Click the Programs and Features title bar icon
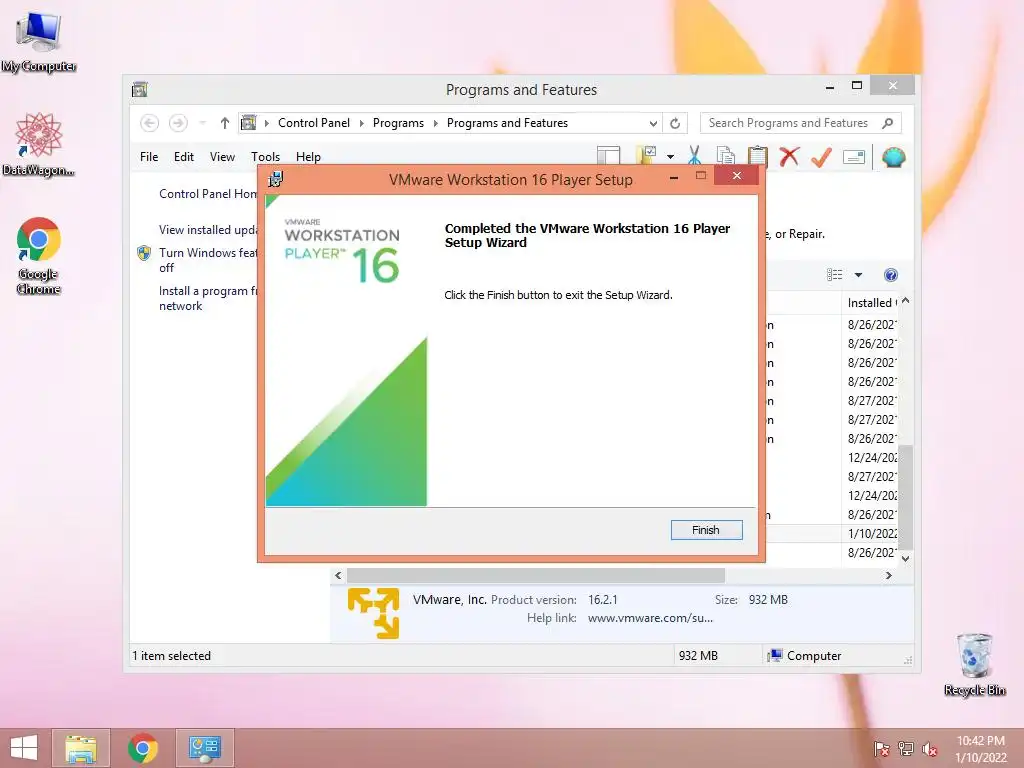 pyautogui.click(x=140, y=89)
